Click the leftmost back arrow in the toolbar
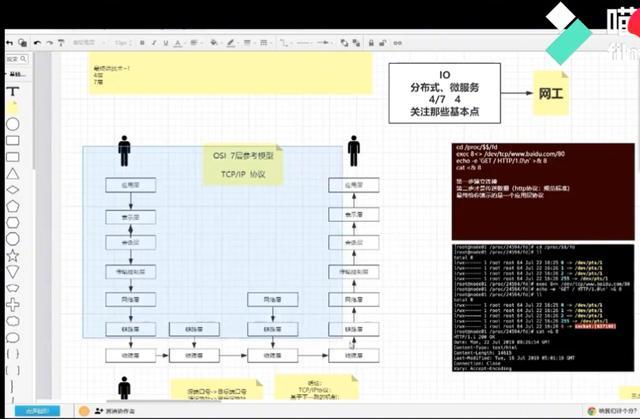 [10, 42]
